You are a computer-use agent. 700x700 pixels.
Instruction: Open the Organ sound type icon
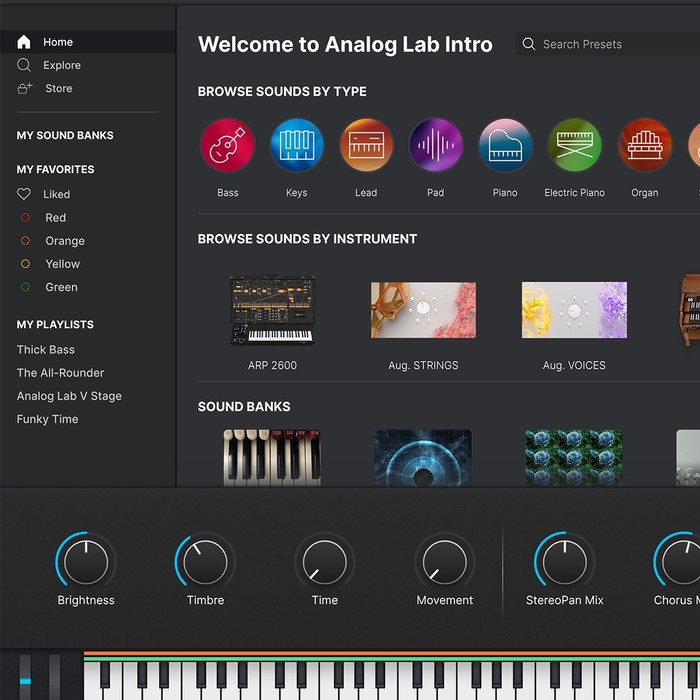click(644, 145)
